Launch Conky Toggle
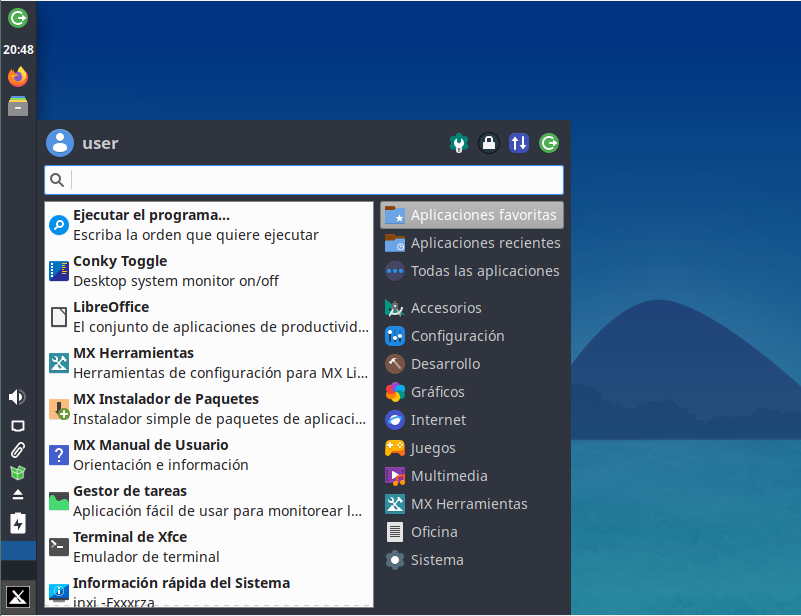 tap(209, 271)
